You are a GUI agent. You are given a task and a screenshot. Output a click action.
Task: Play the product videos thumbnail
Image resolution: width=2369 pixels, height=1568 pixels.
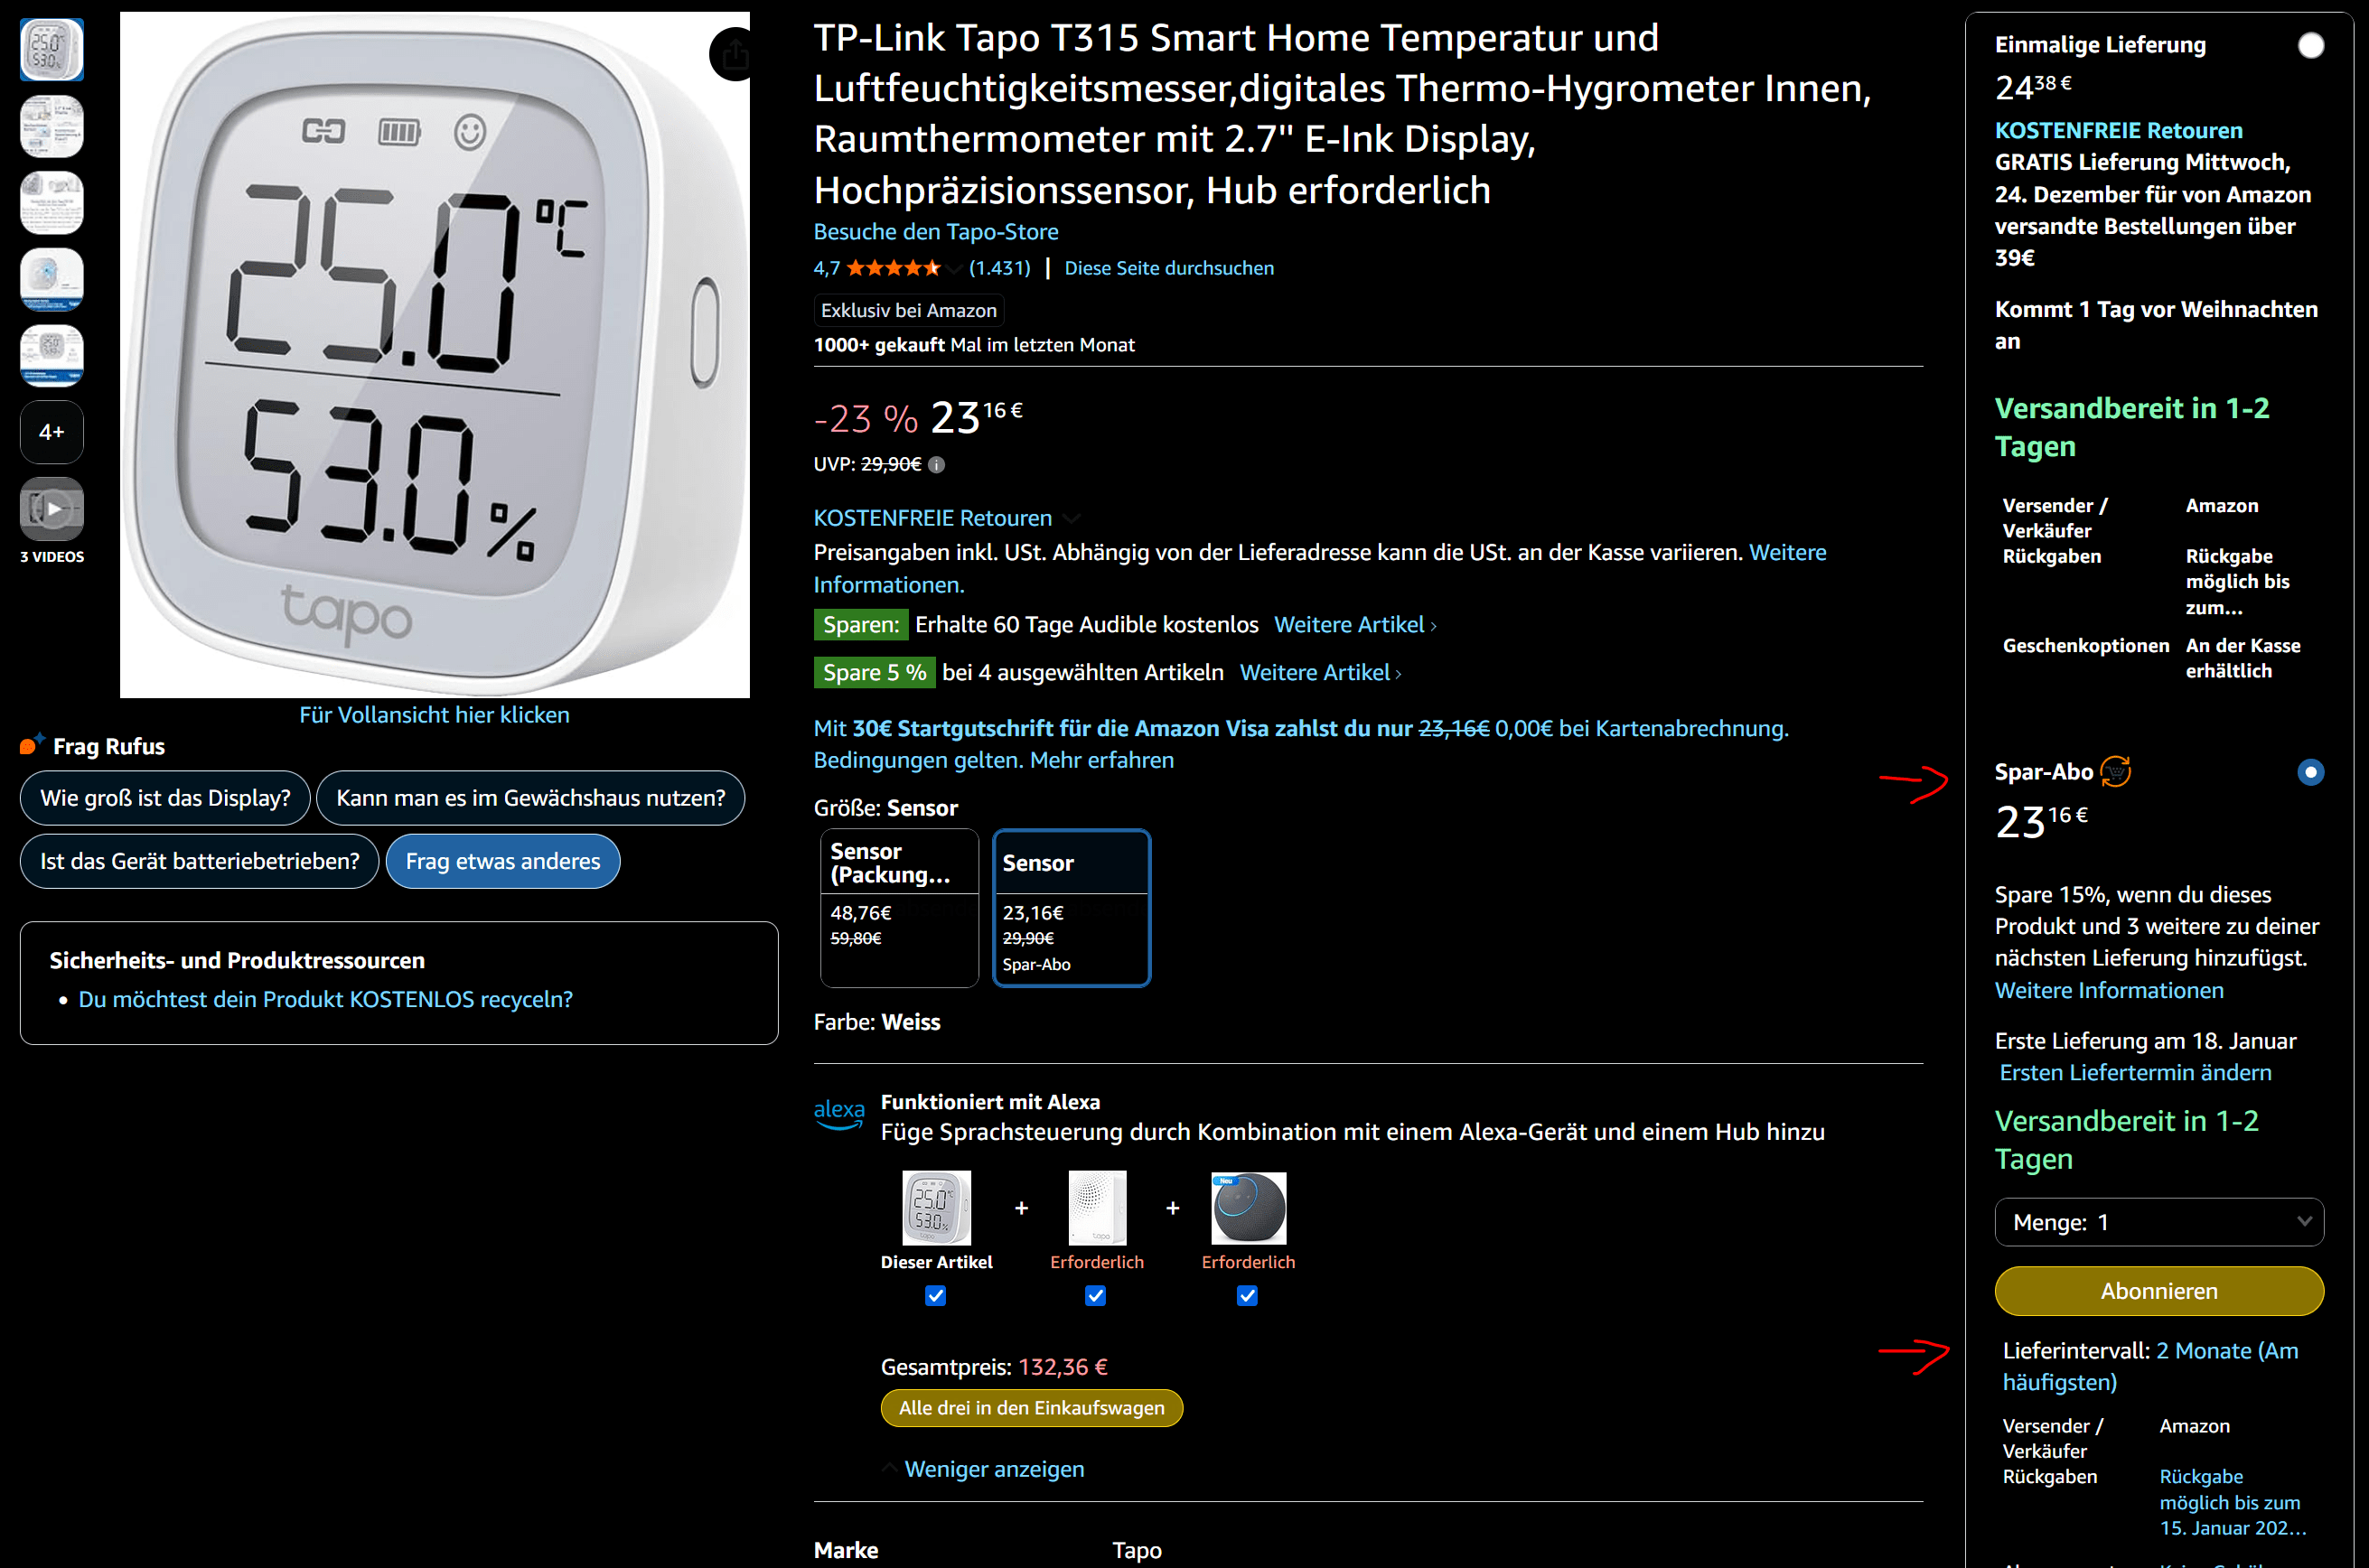point(52,509)
